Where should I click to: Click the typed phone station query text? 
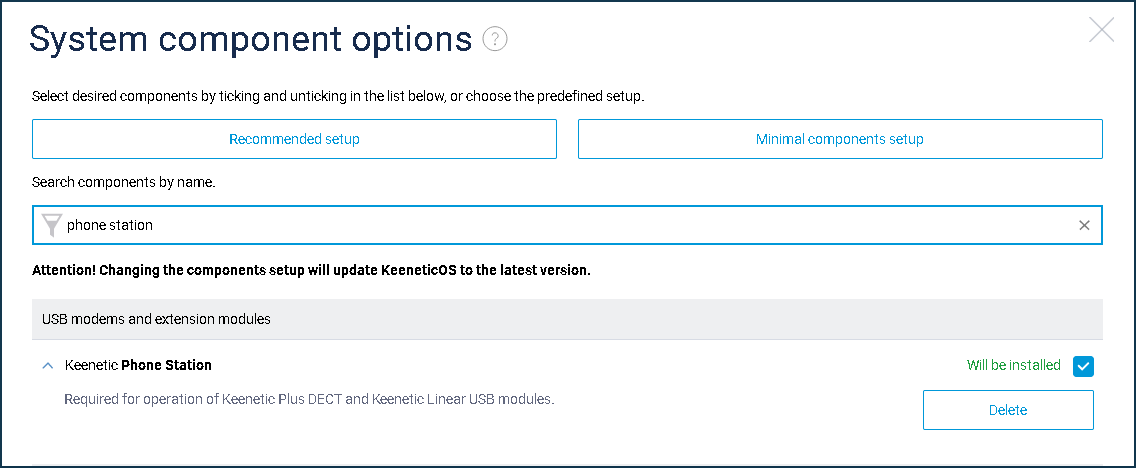[x=110, y=226]
